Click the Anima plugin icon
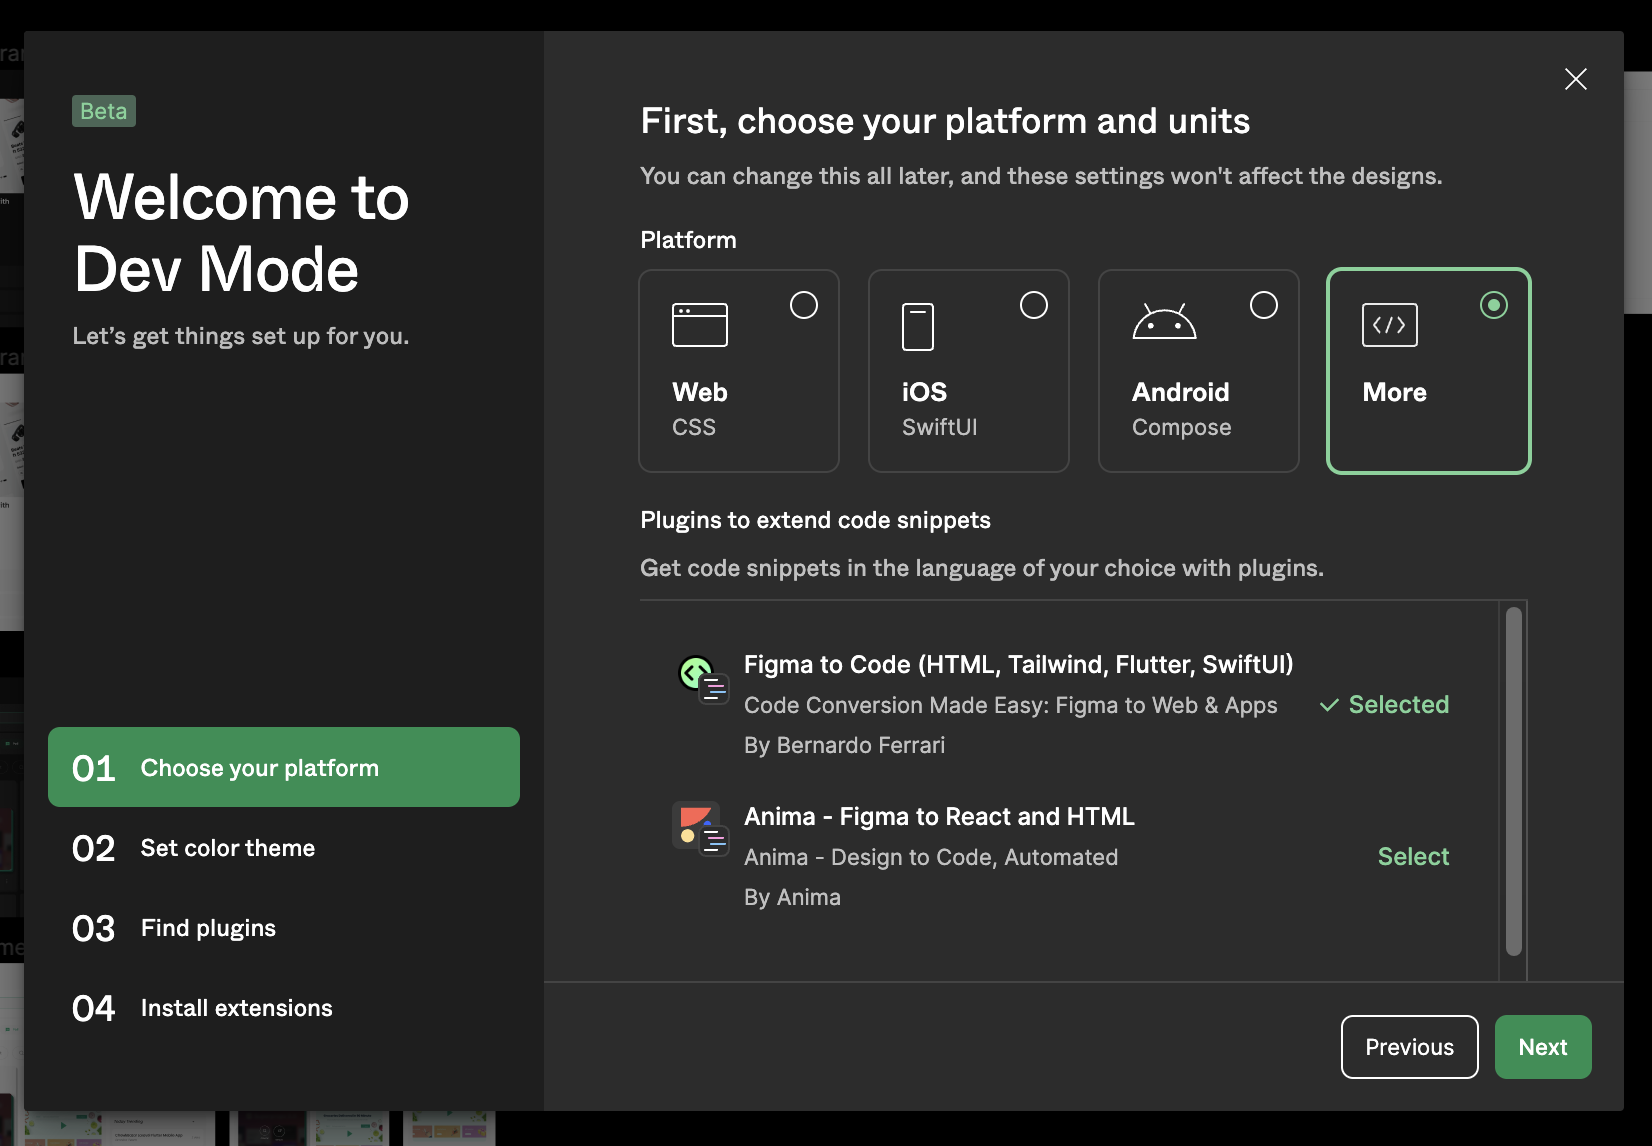The width and height of the screenshot is (1652, 1146). coord(700,829)
